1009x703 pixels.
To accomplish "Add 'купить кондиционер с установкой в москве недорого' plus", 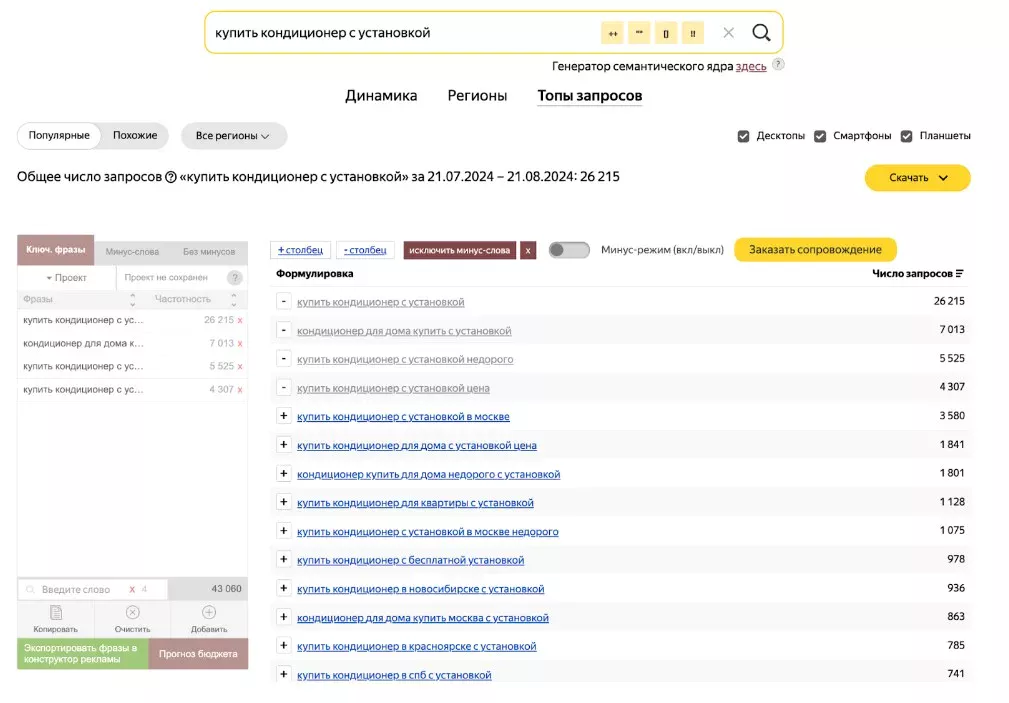I will pos(284,530).
